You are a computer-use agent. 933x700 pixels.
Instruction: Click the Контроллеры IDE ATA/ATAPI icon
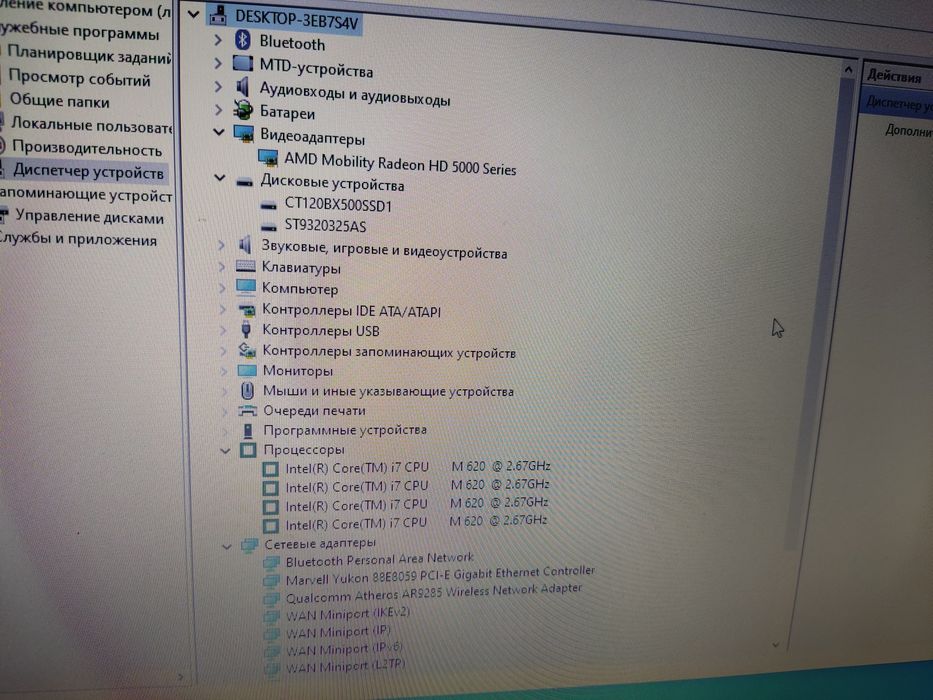[246, 310]
